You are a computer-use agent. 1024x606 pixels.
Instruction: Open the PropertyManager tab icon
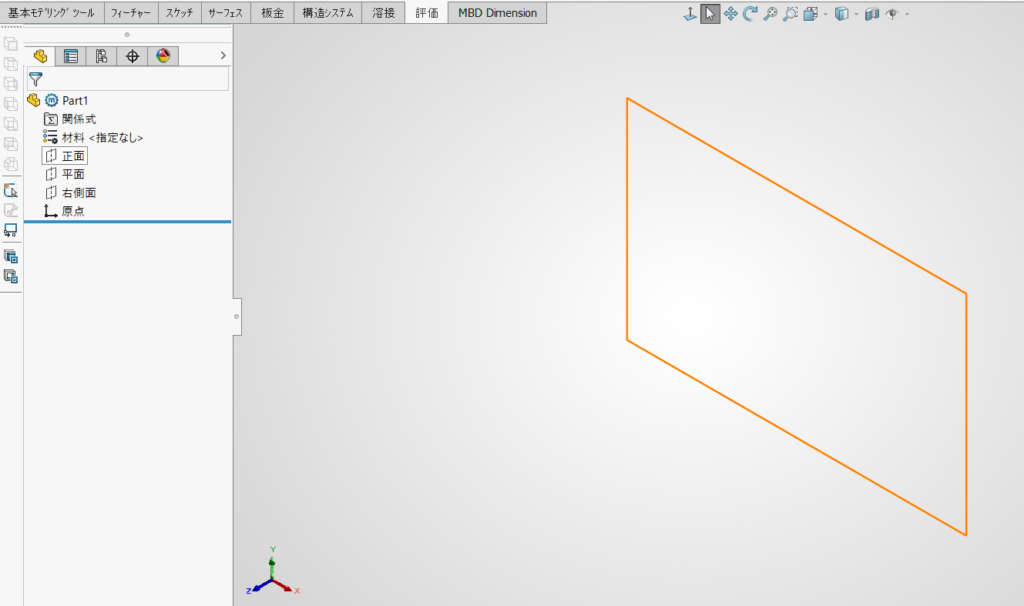point(71,56)
